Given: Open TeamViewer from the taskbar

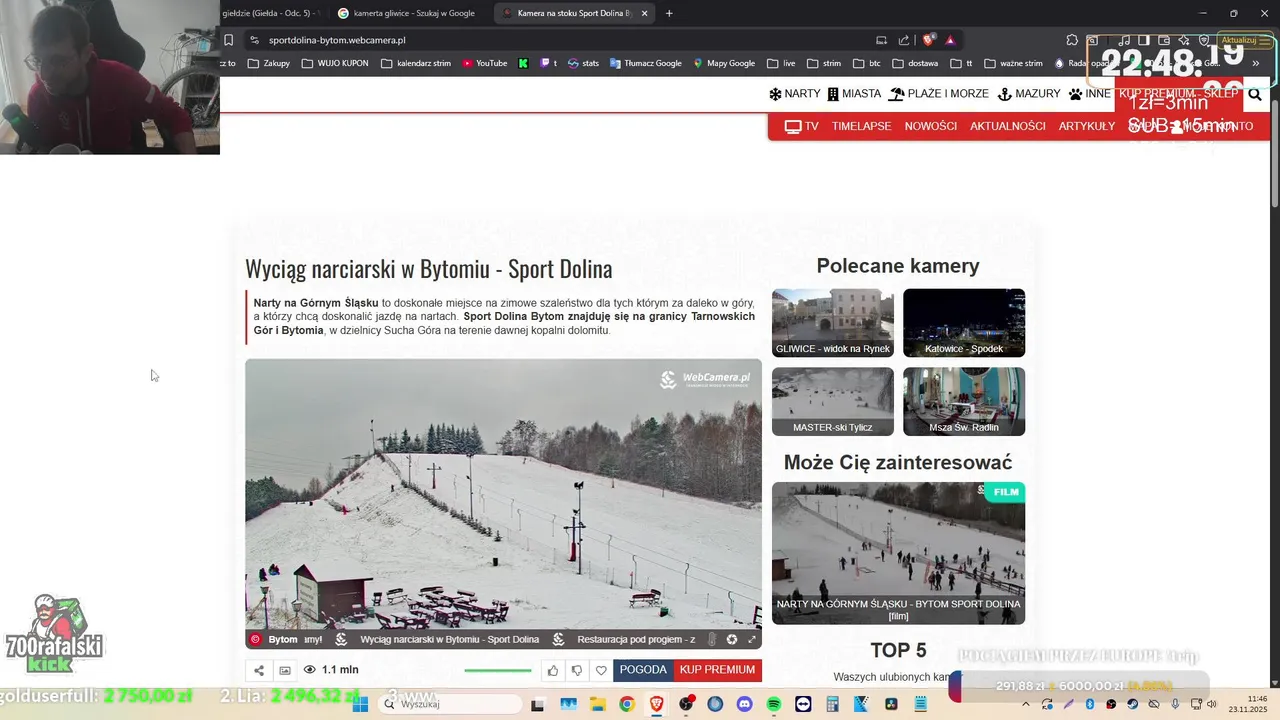Looking at the screenshot, I should point(803,704).
